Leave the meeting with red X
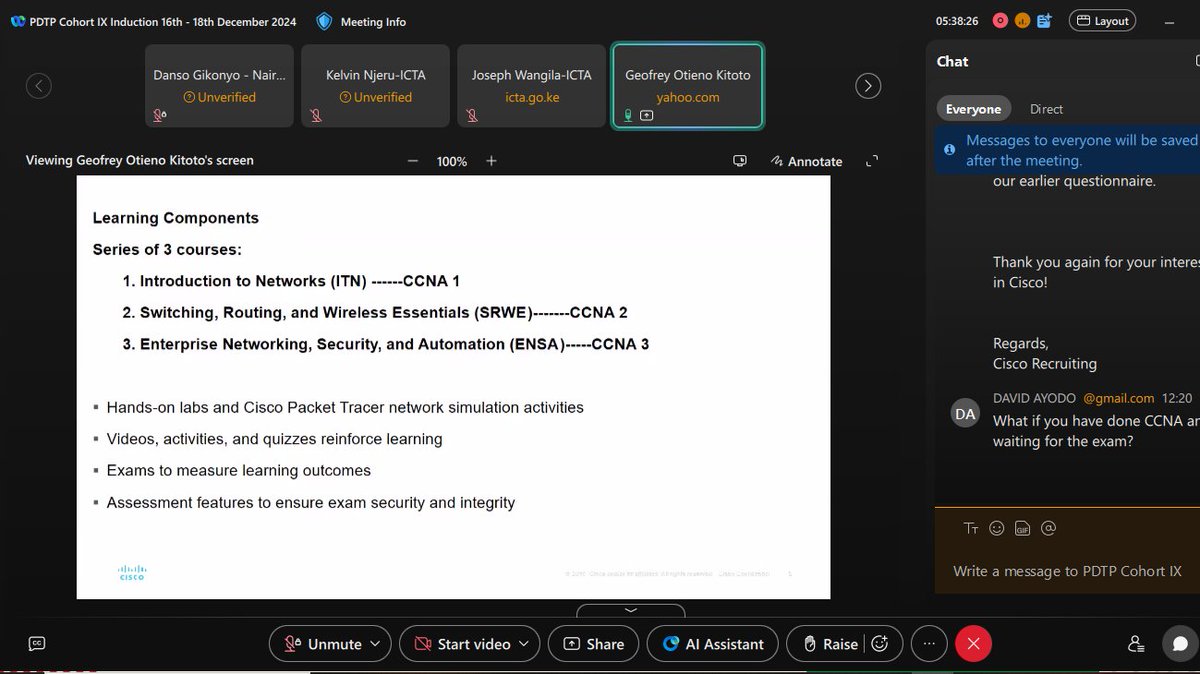 pyautogui.click(x=975, y=644)
